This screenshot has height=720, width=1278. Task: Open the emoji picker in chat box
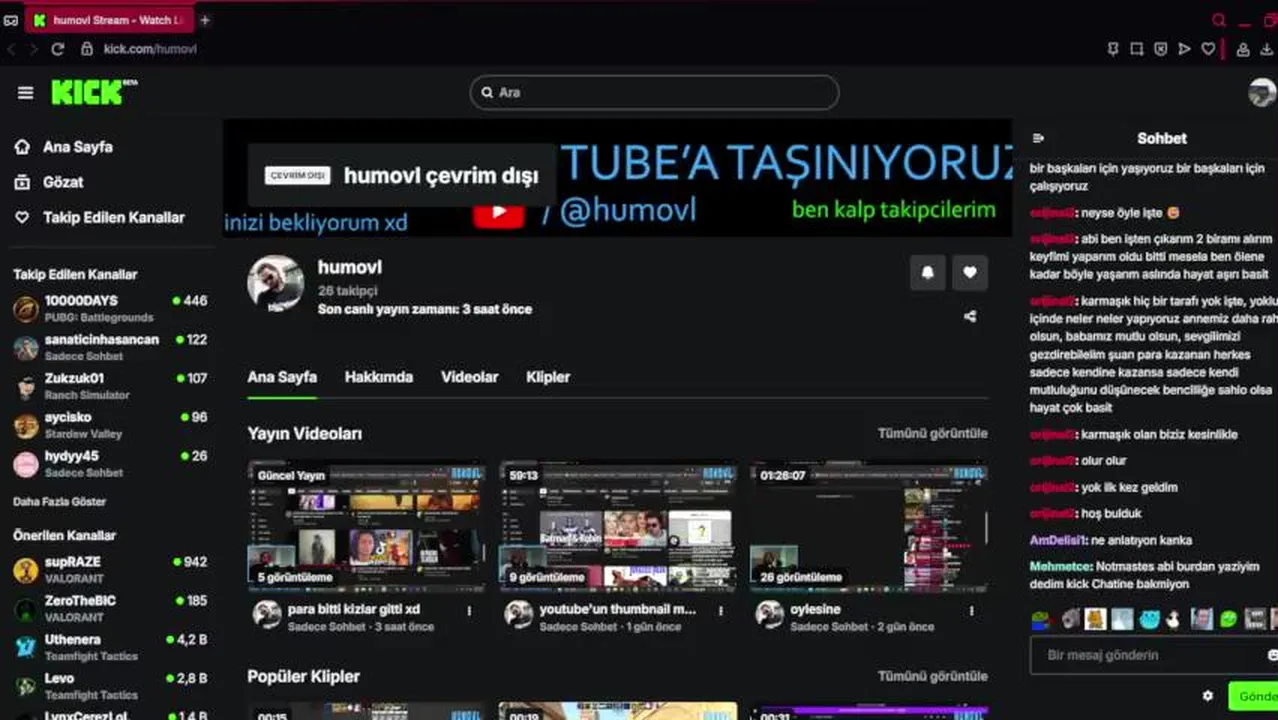[1272, 655]
